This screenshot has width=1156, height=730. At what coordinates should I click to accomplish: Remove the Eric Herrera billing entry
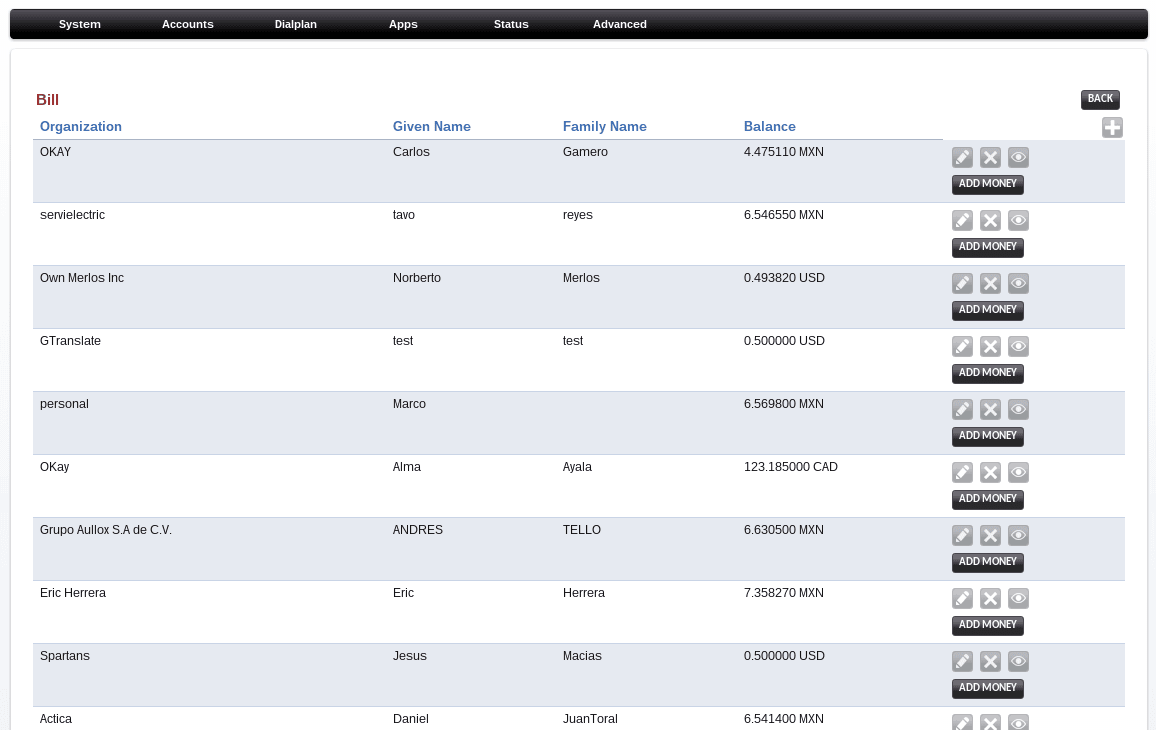pyautogui.click(x=990, y=599)
